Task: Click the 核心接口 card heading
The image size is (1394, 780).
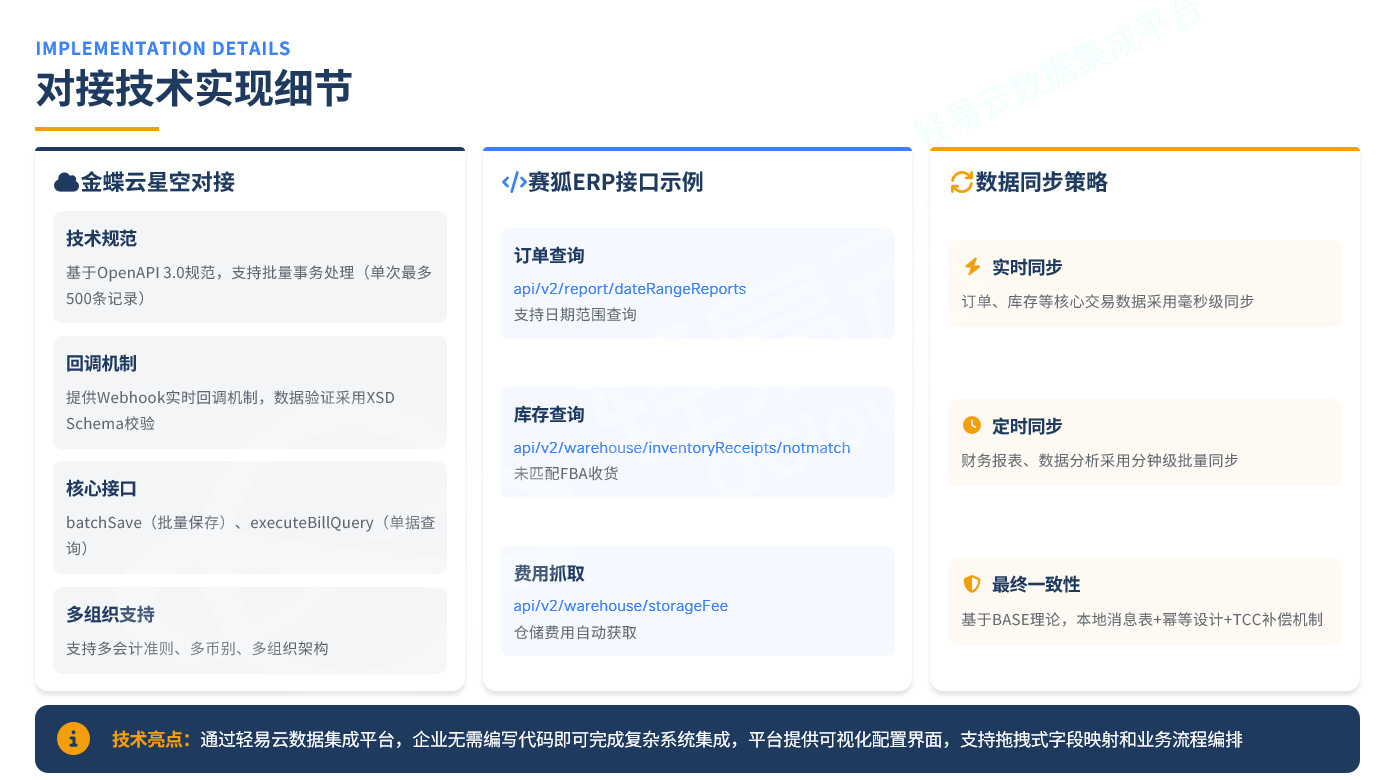Action: [x=101, y=489]
